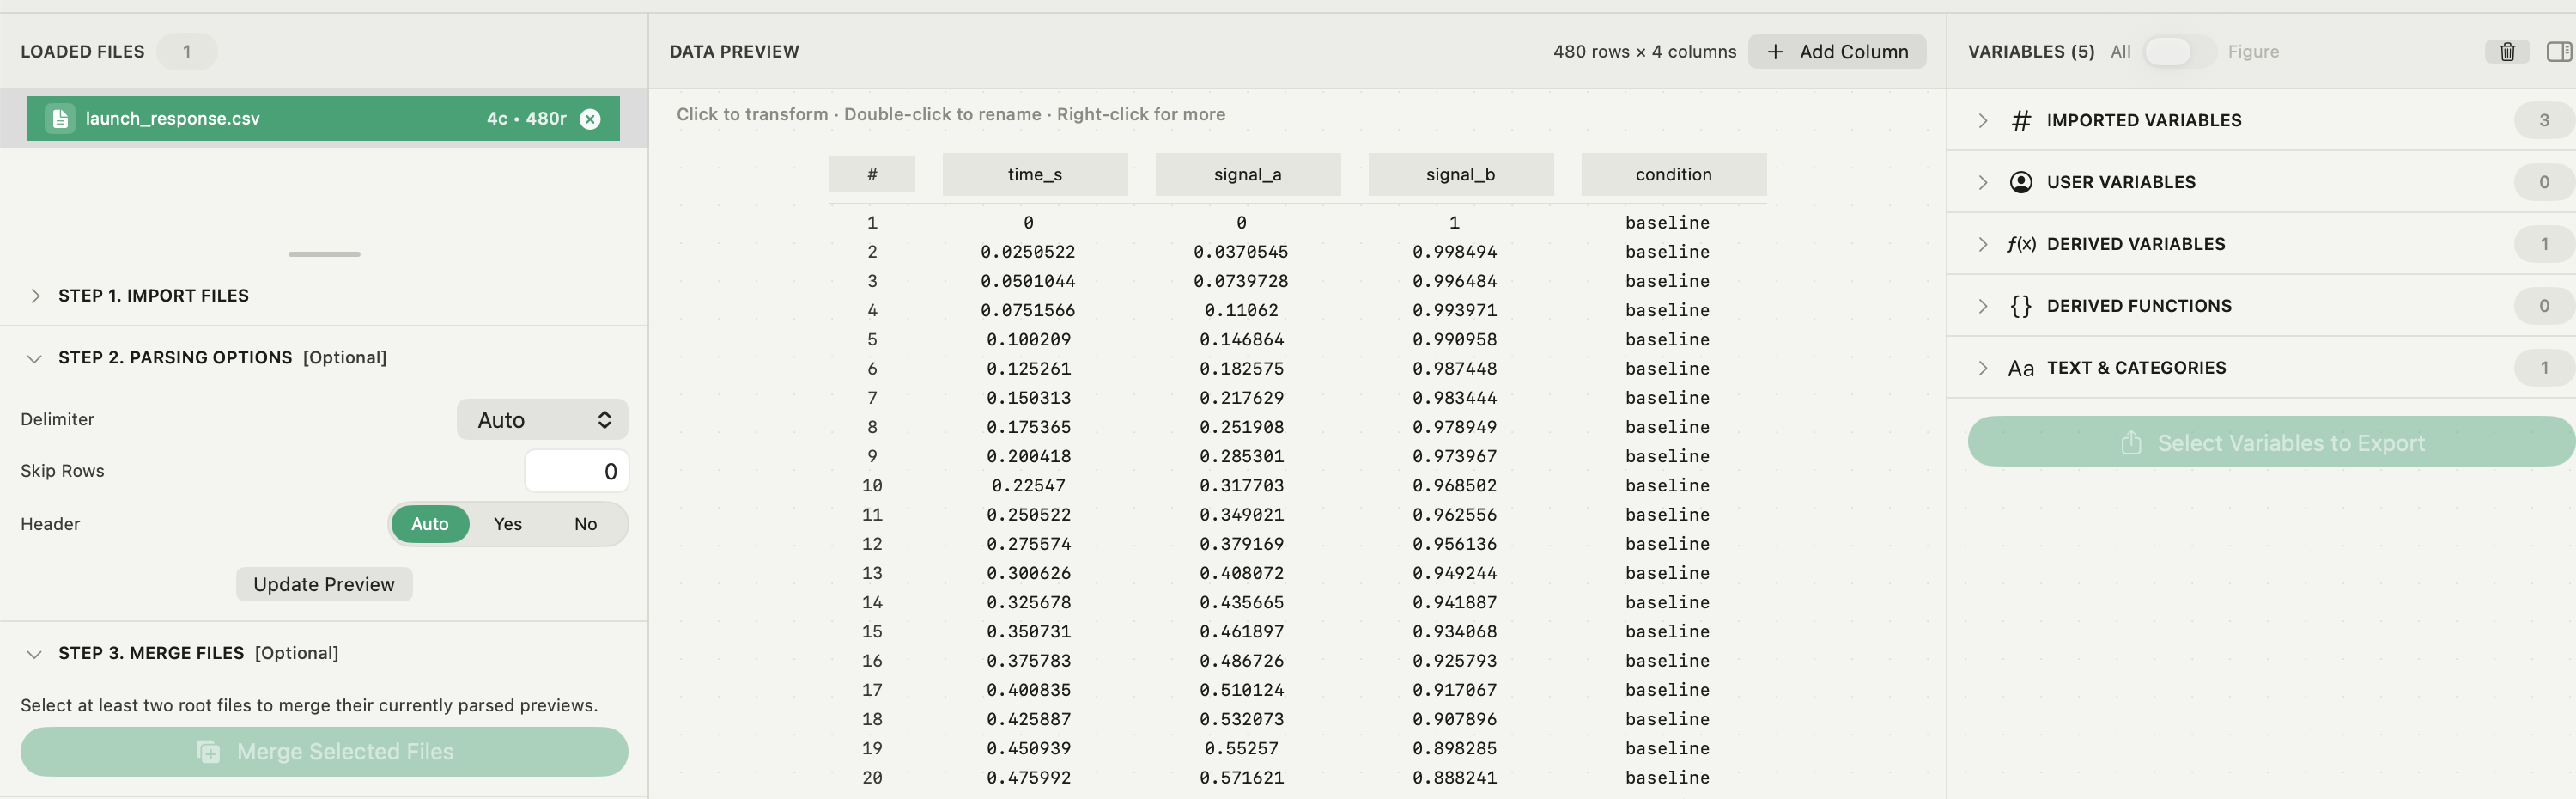Click the trash icon in Variables panel
2576x799 pixels.
coord(2507,52)
